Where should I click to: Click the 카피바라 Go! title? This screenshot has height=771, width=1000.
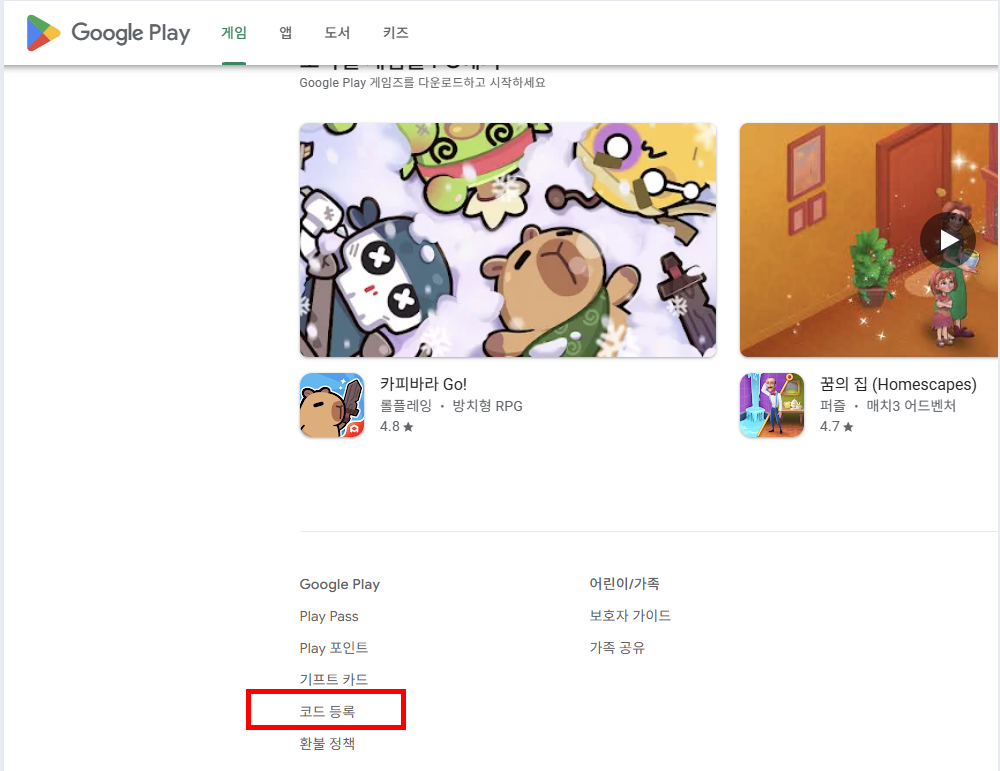tap(423, 384)
